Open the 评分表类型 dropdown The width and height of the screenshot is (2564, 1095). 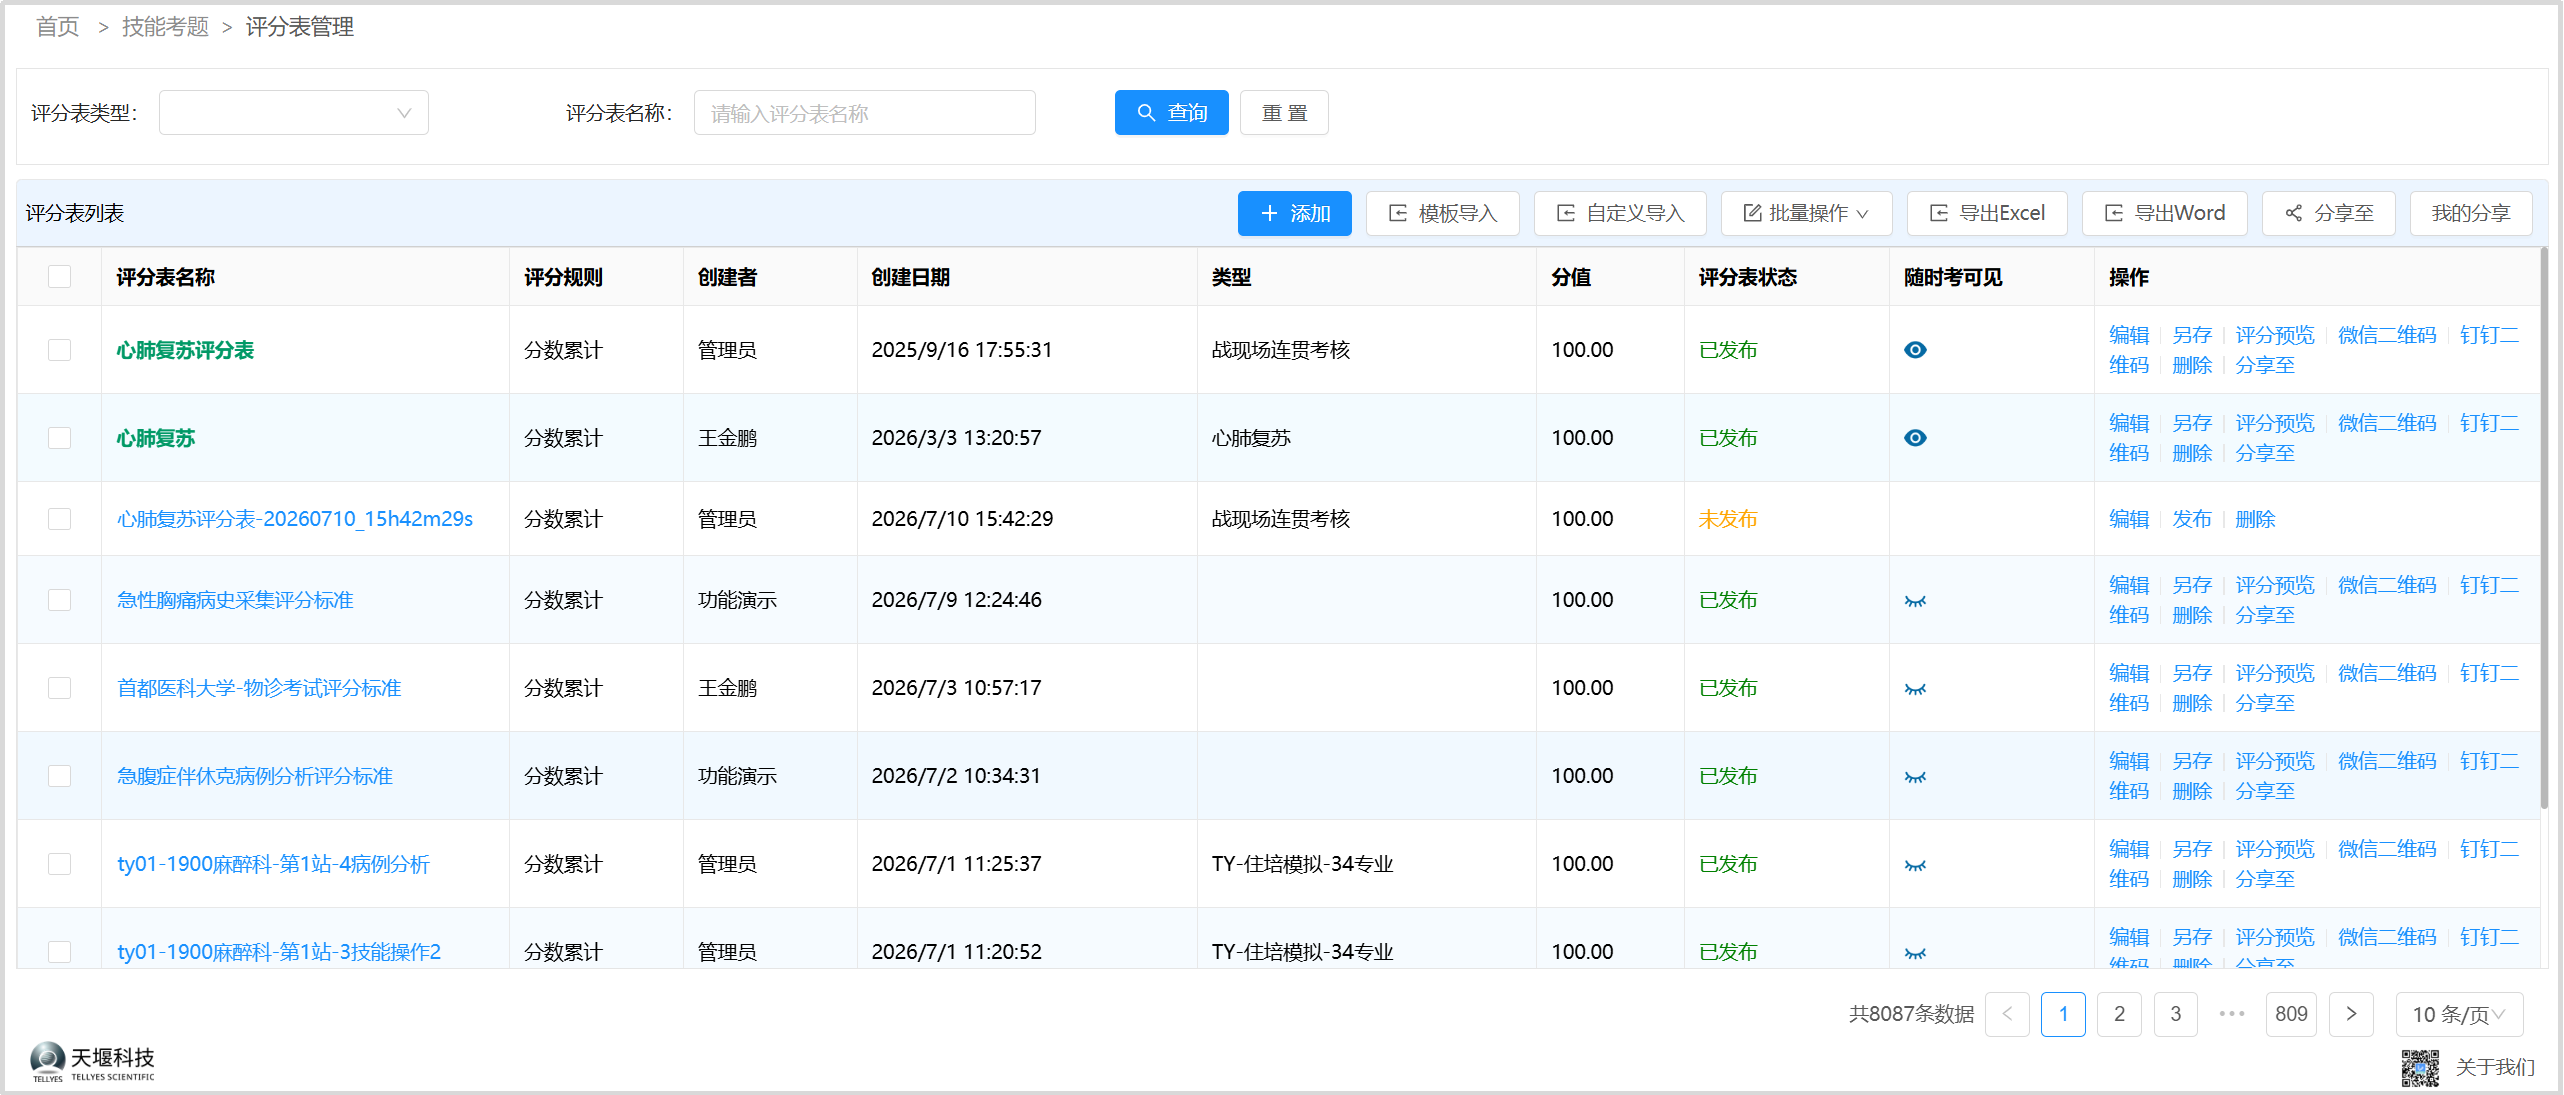point(293,113)
